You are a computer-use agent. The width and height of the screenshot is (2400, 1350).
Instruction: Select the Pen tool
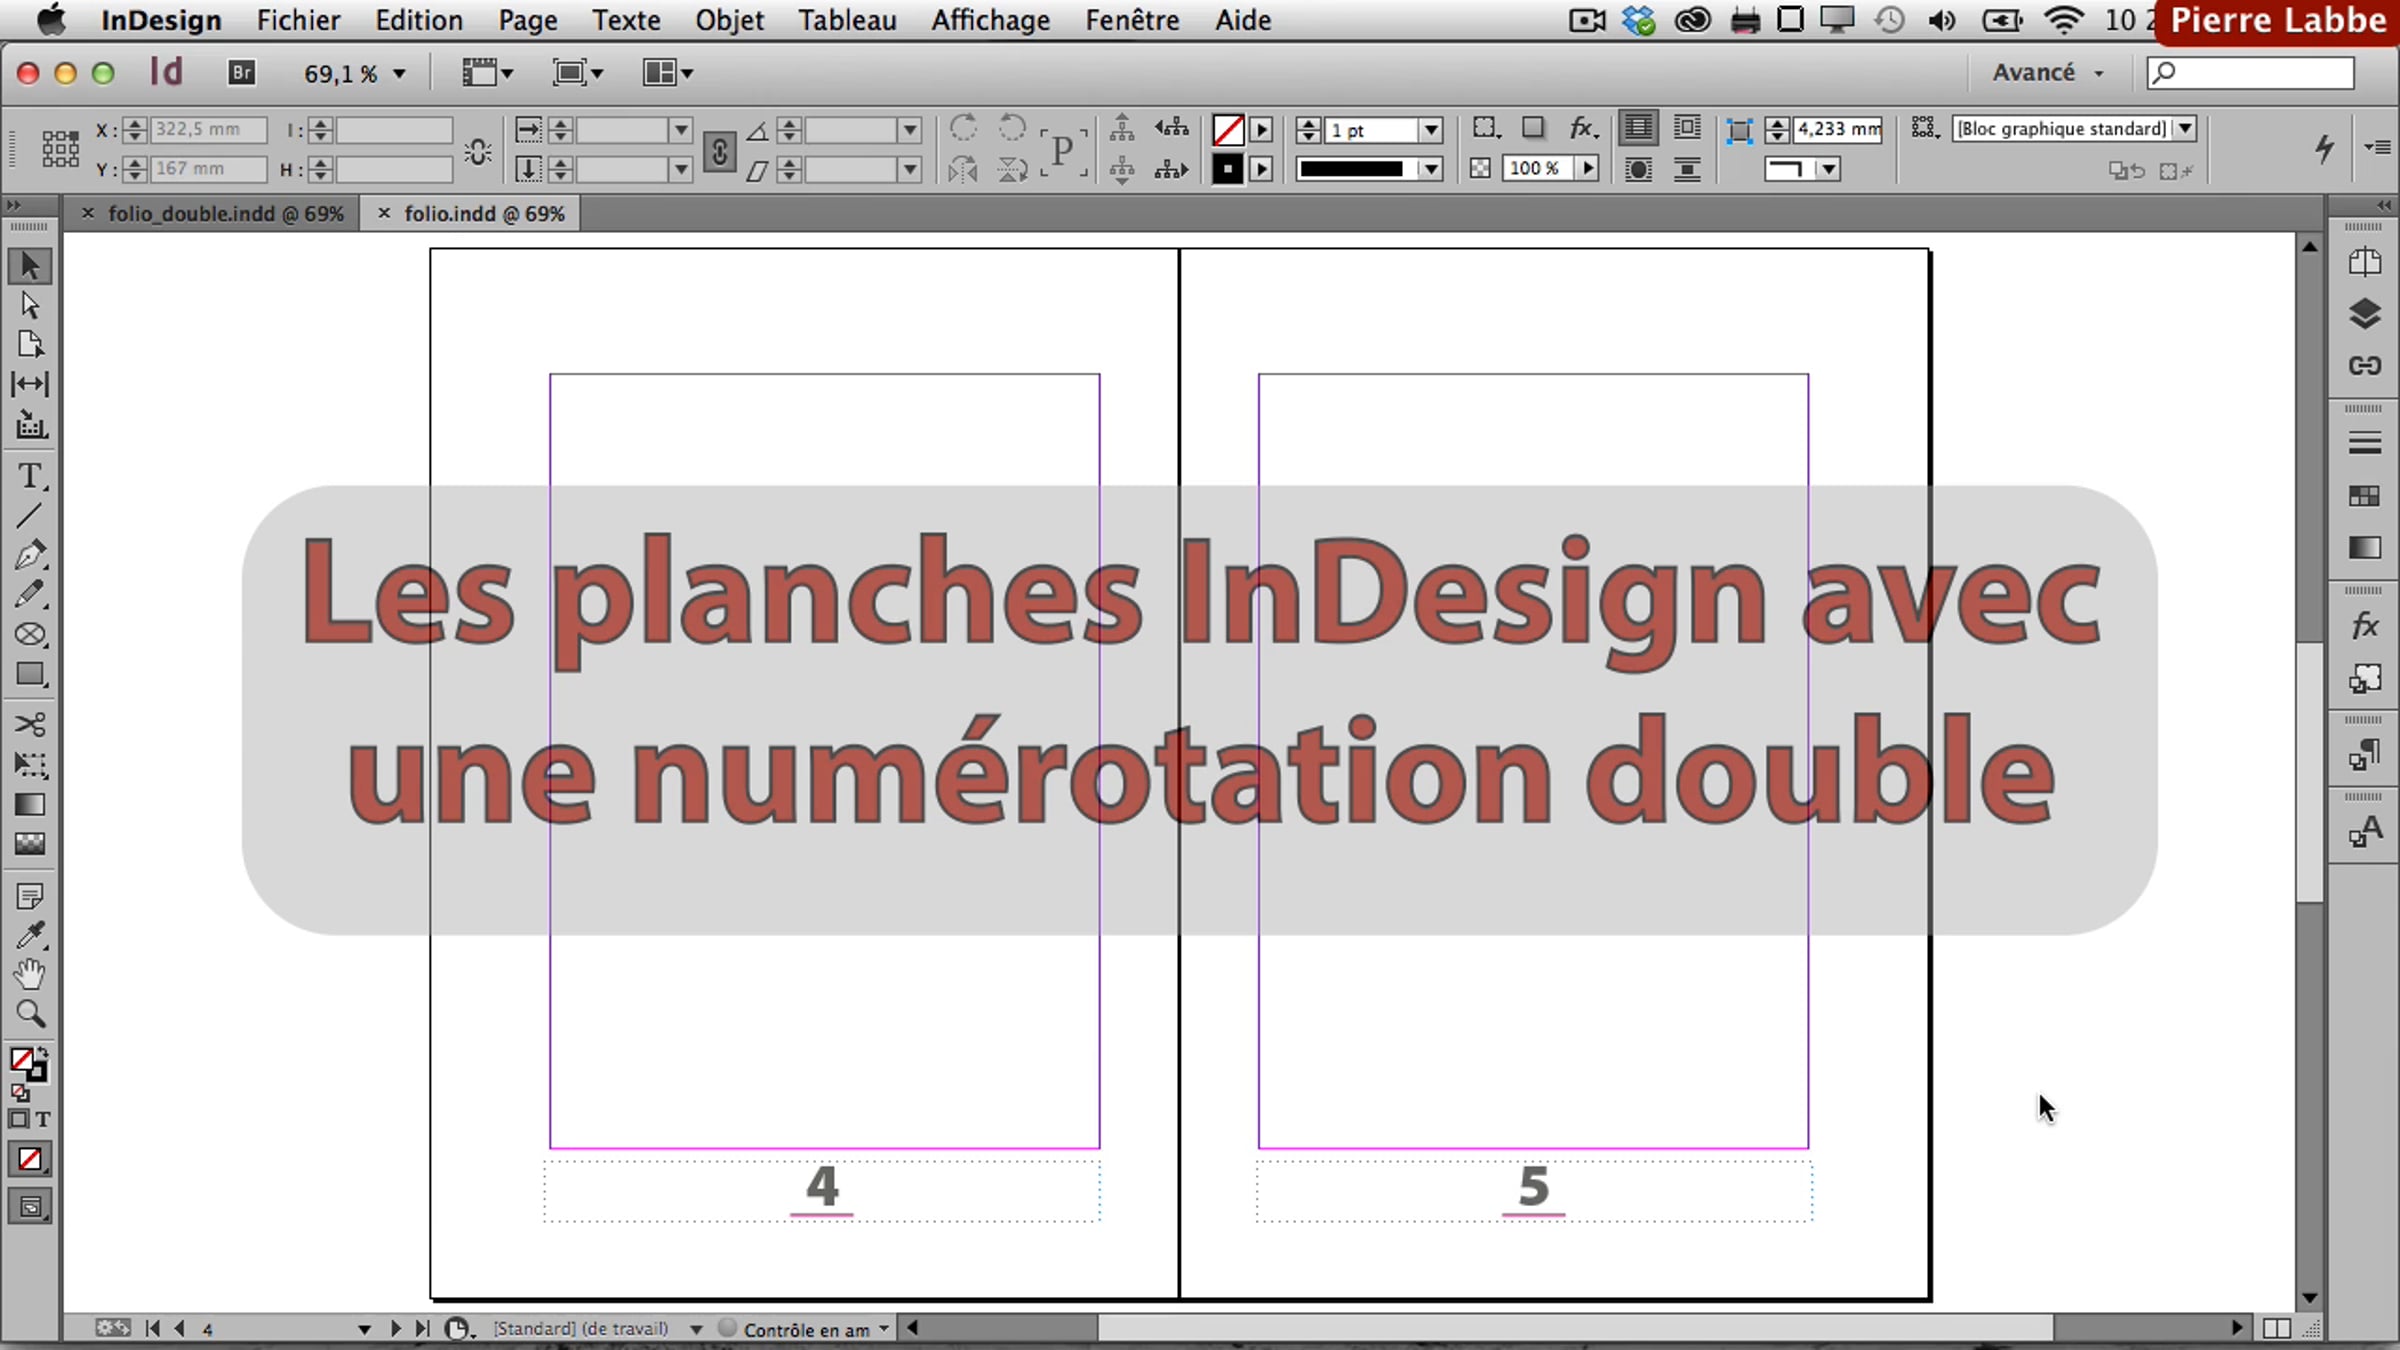point(30,554)
